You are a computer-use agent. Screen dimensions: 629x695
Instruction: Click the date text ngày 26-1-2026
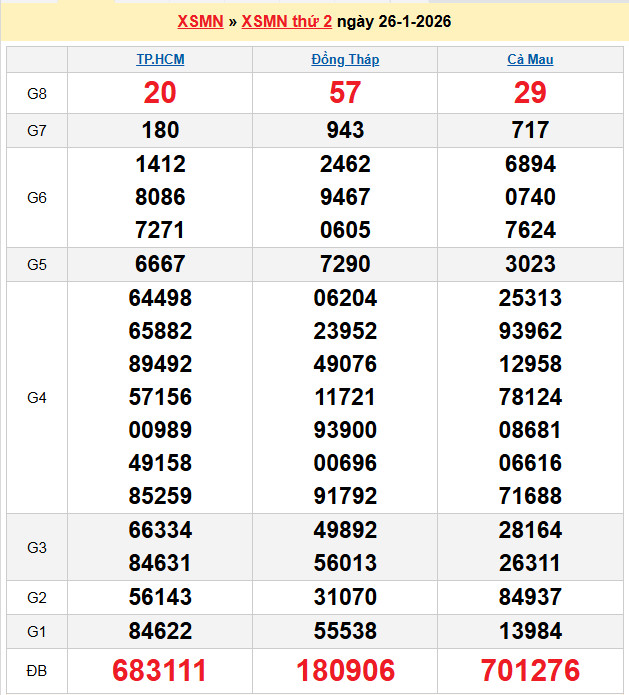394,21
